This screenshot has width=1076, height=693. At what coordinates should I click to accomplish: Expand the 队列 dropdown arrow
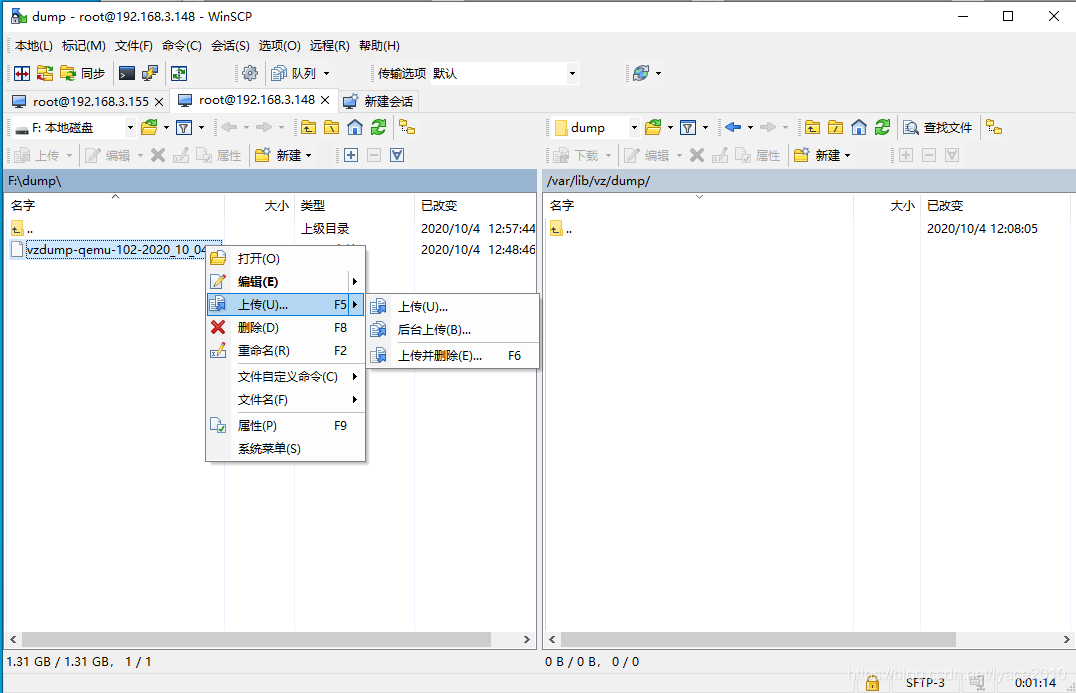pyautogui.click(x=327, y=73)
